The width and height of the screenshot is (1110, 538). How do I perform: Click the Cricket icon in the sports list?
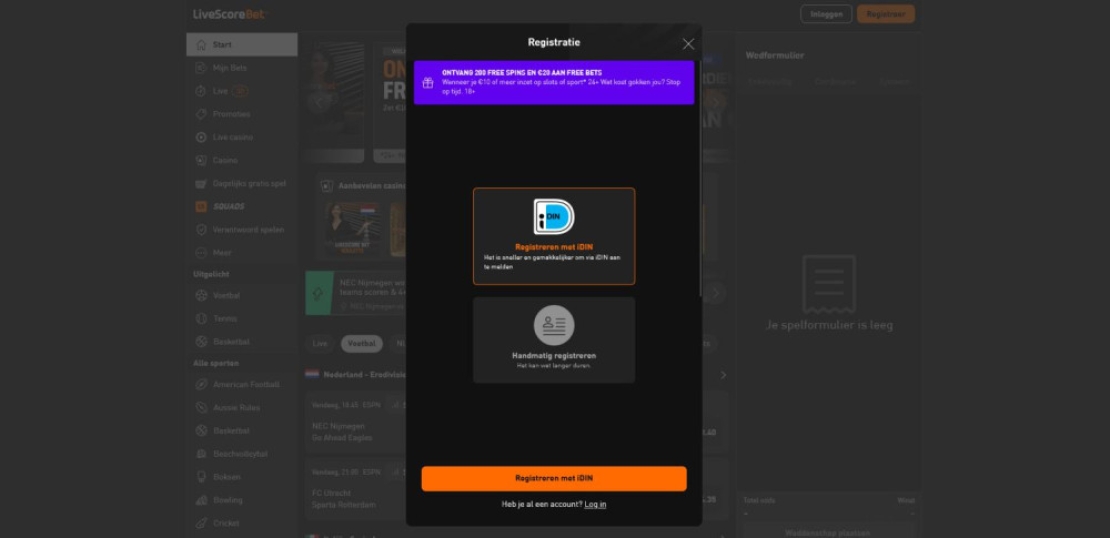tap(201, 523)
